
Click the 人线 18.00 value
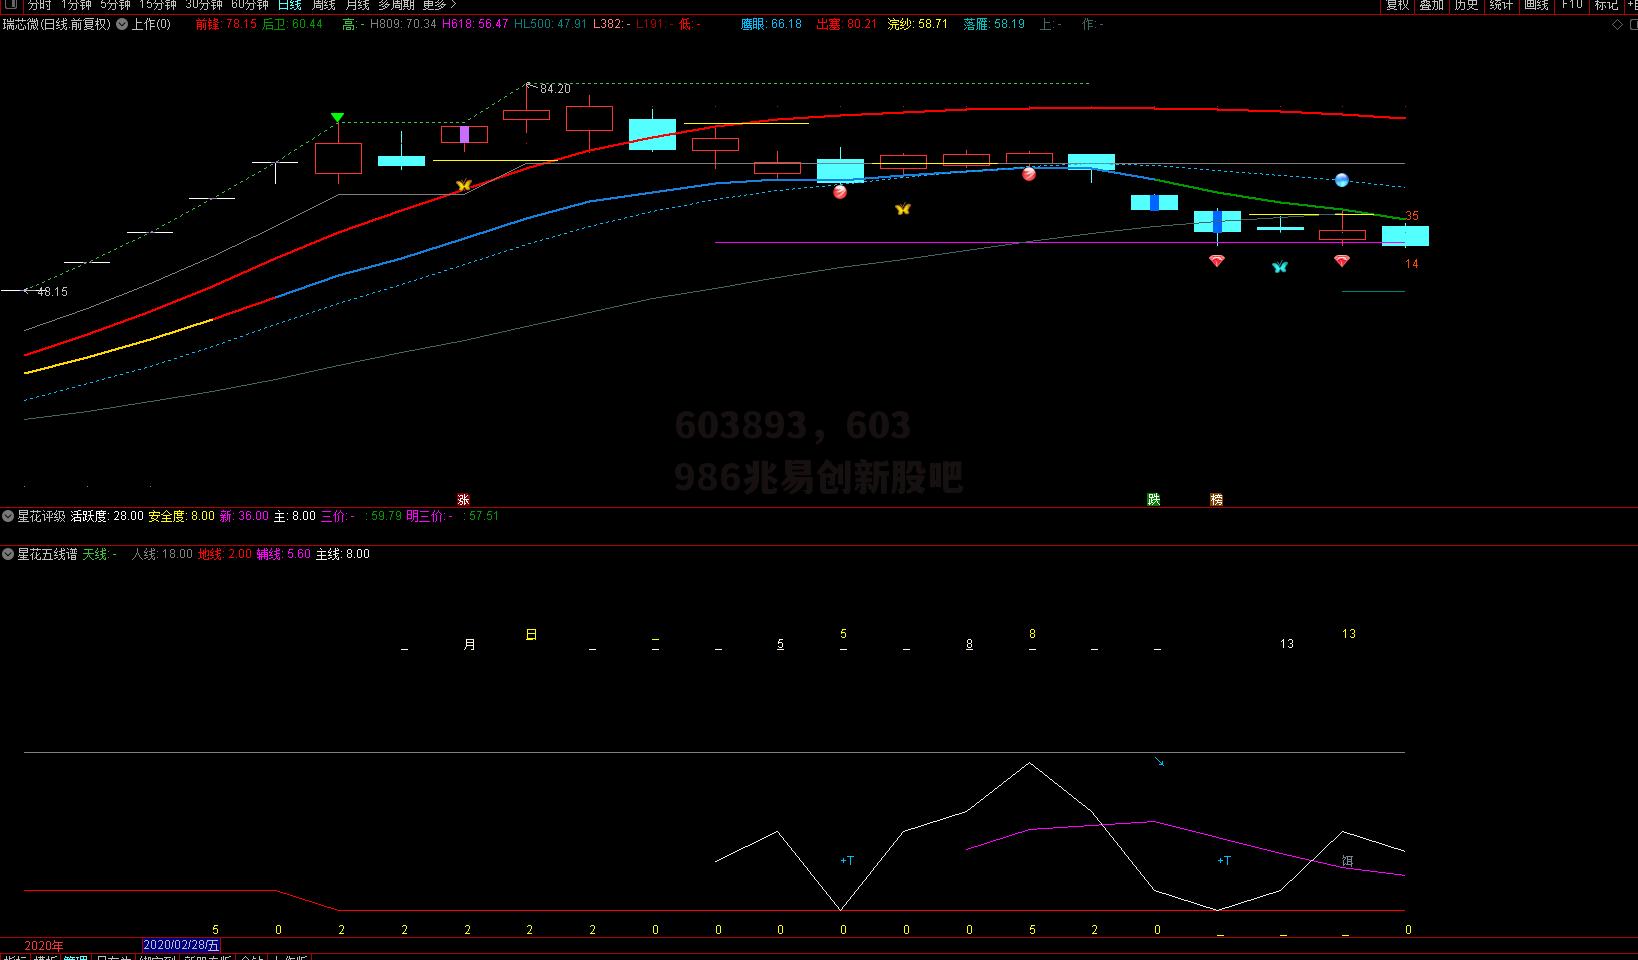click(x=162, y=554)
